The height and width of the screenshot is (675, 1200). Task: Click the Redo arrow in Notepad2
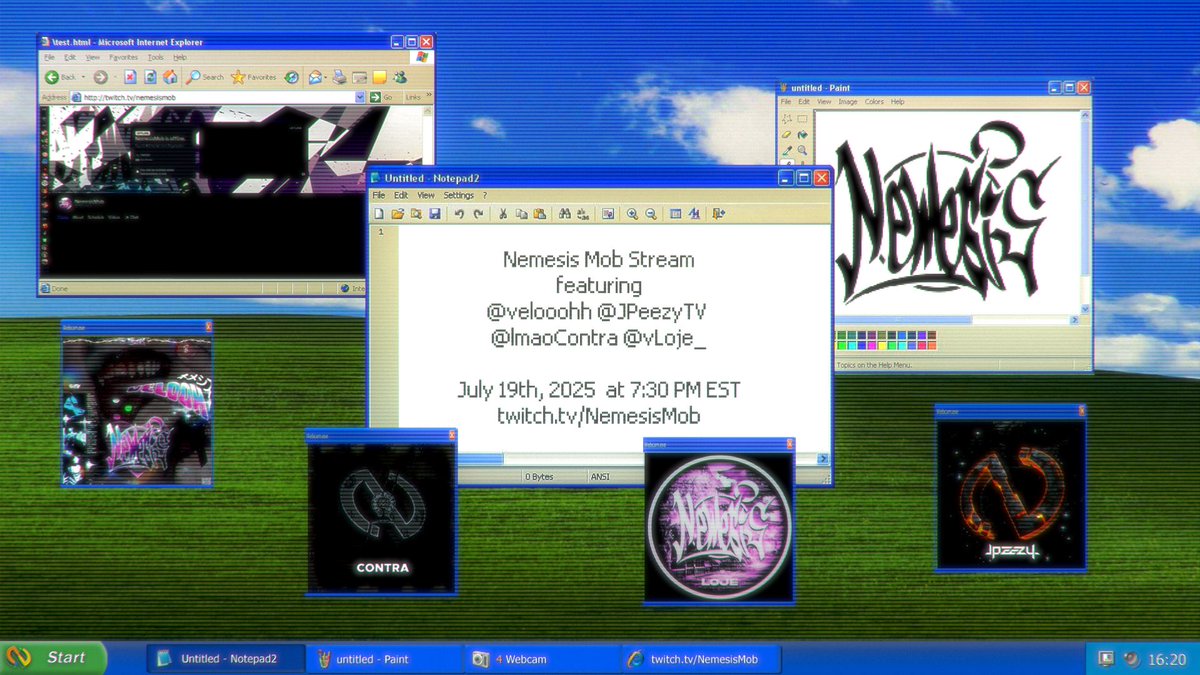pyautogui.click(x=478, y=213)
